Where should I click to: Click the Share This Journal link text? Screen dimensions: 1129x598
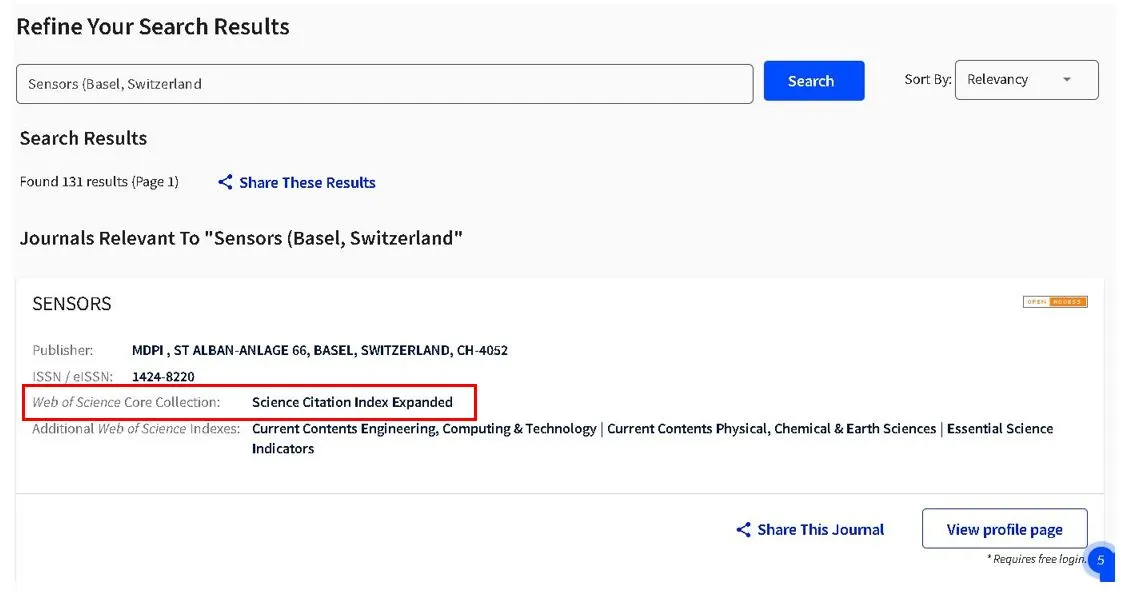[x=820, y=530]
